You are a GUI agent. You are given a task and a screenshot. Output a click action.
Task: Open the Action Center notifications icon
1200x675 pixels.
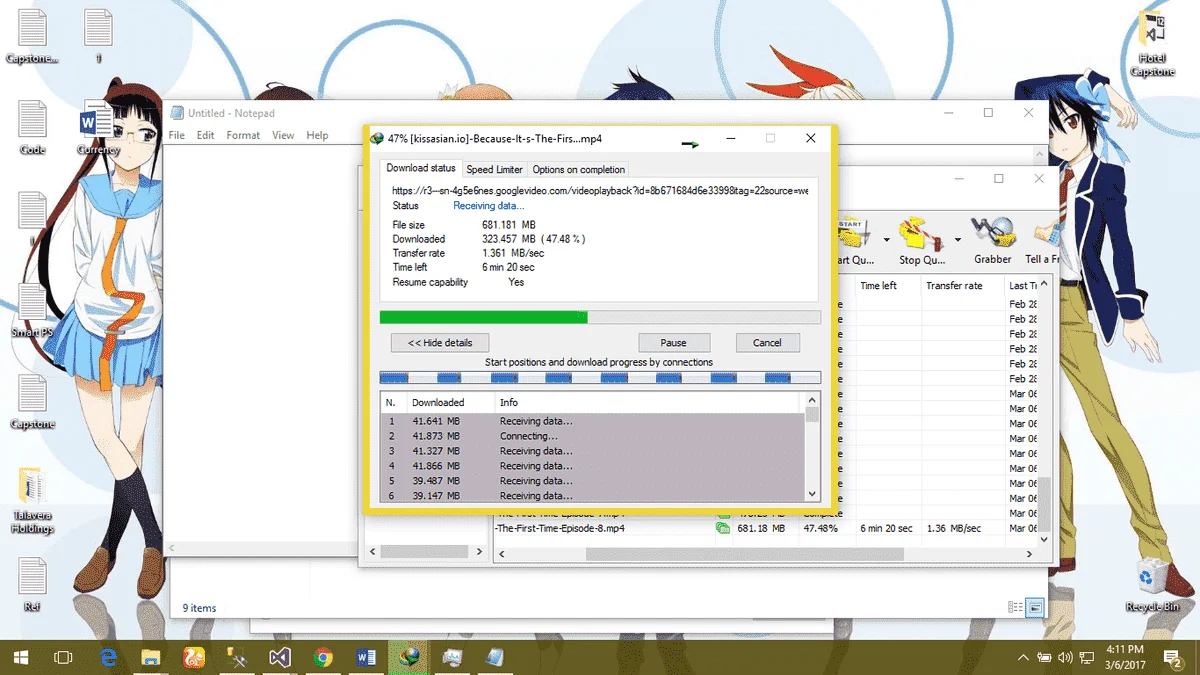click(x=1173, y=657)
